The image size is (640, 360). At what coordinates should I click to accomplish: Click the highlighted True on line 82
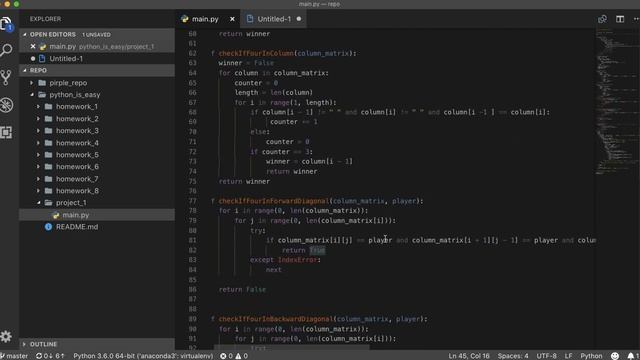tap(317, 250)
